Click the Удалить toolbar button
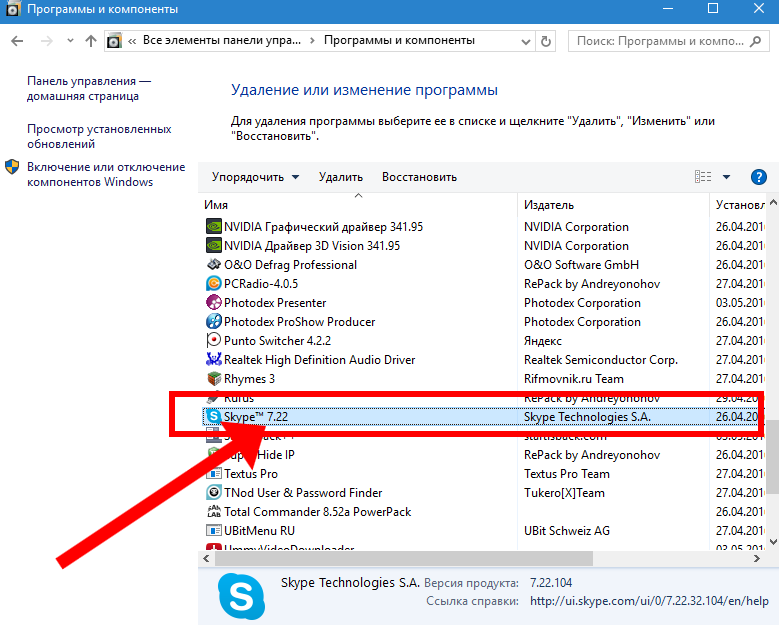Screen dimensions: 779x625 pos(340,177)
